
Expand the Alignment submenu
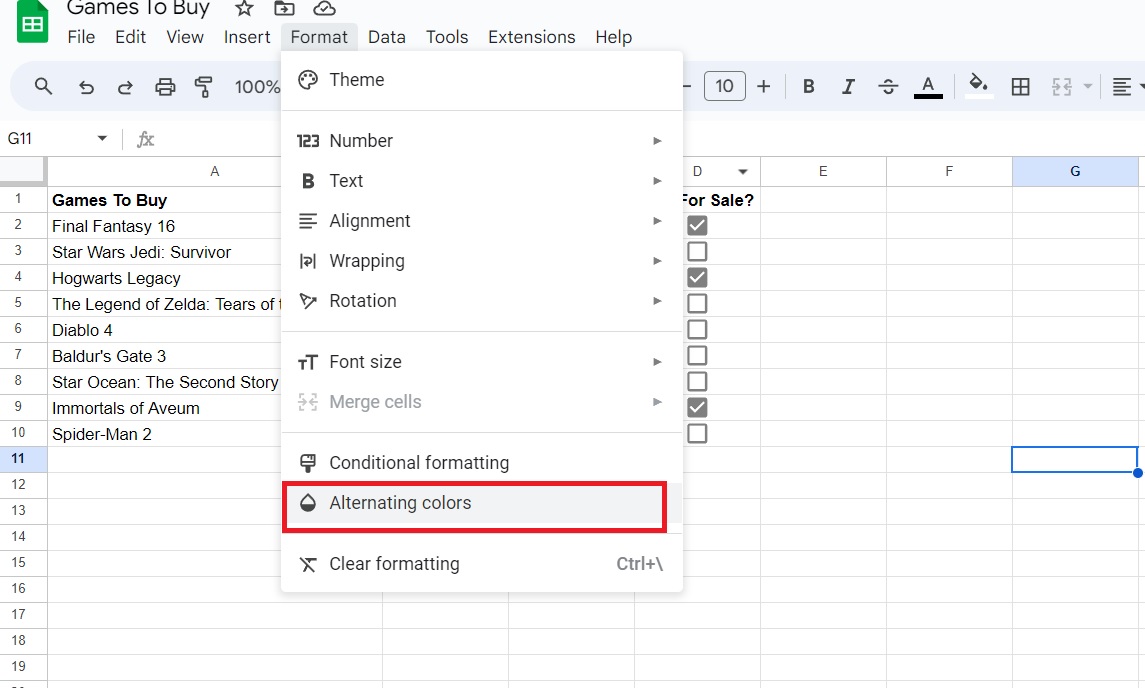pyautogui.click(x=482, y=221)
